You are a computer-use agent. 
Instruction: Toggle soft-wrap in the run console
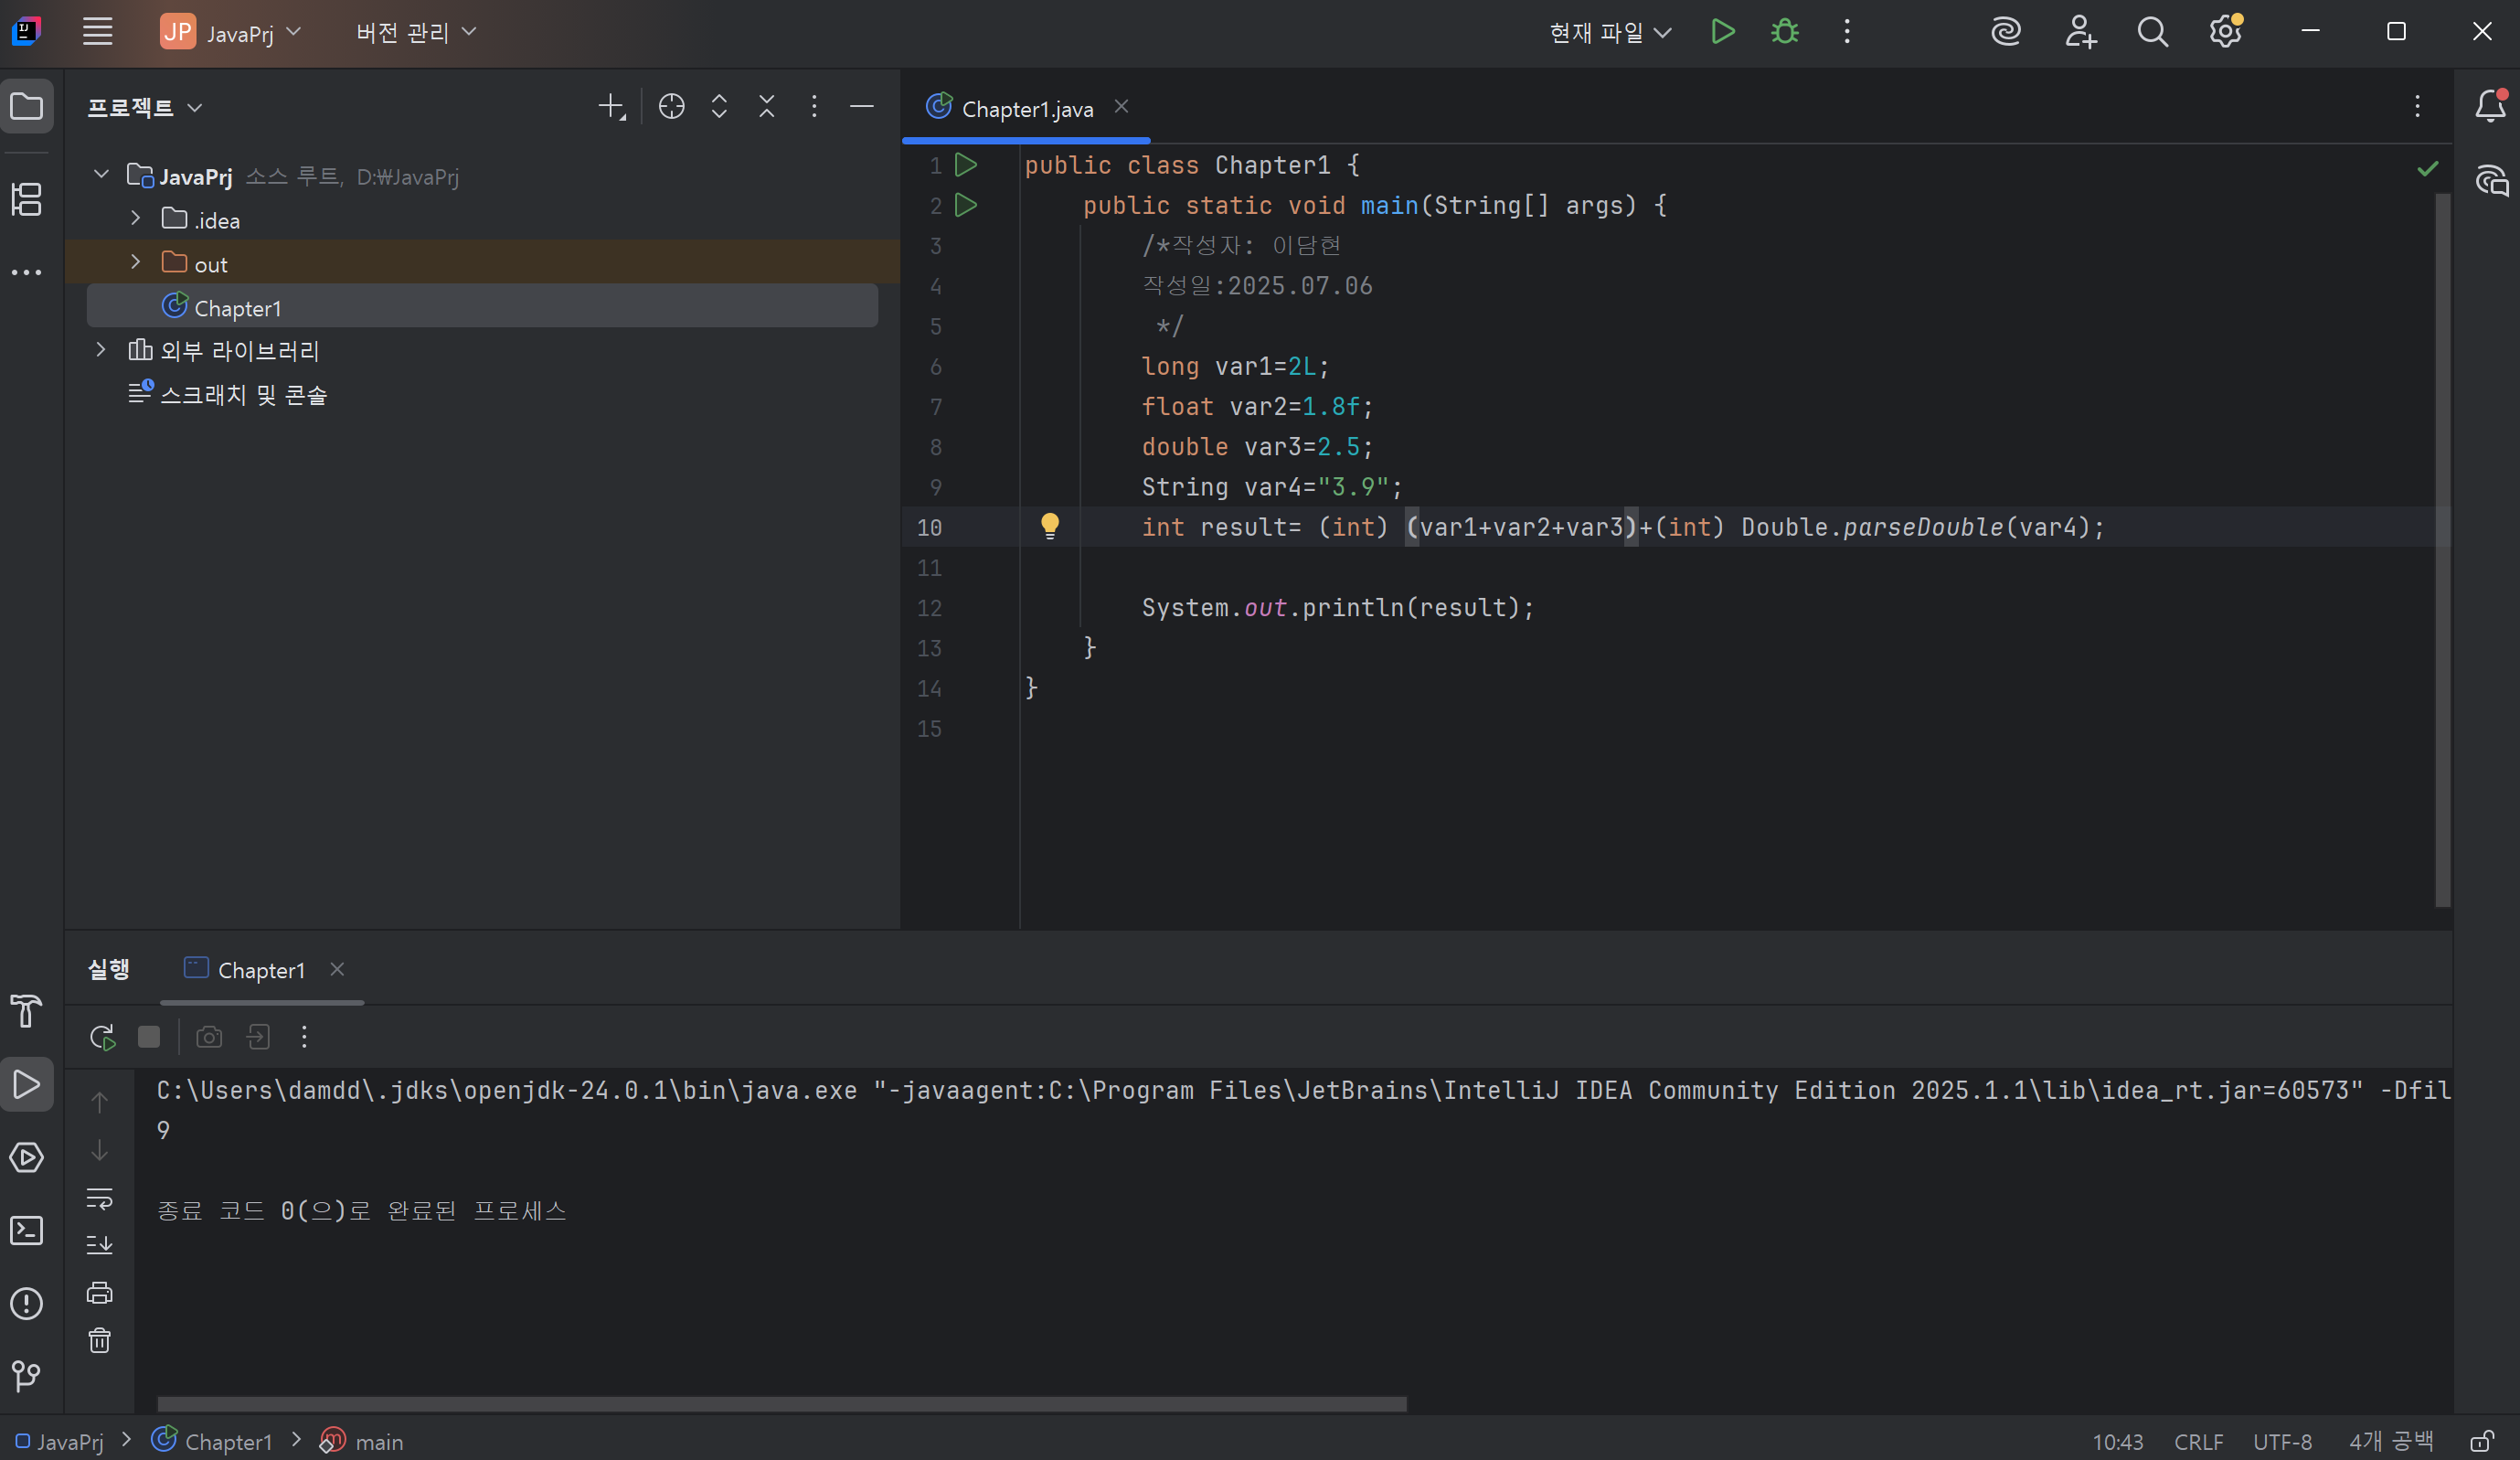point(99,1198)
